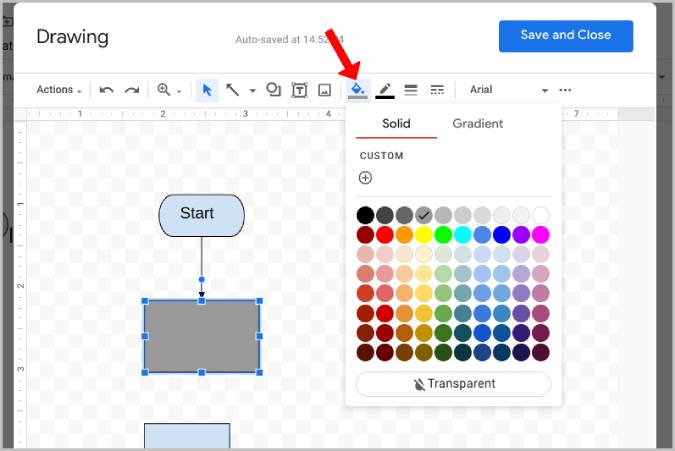Open the Shape tool

coord(273,90)
